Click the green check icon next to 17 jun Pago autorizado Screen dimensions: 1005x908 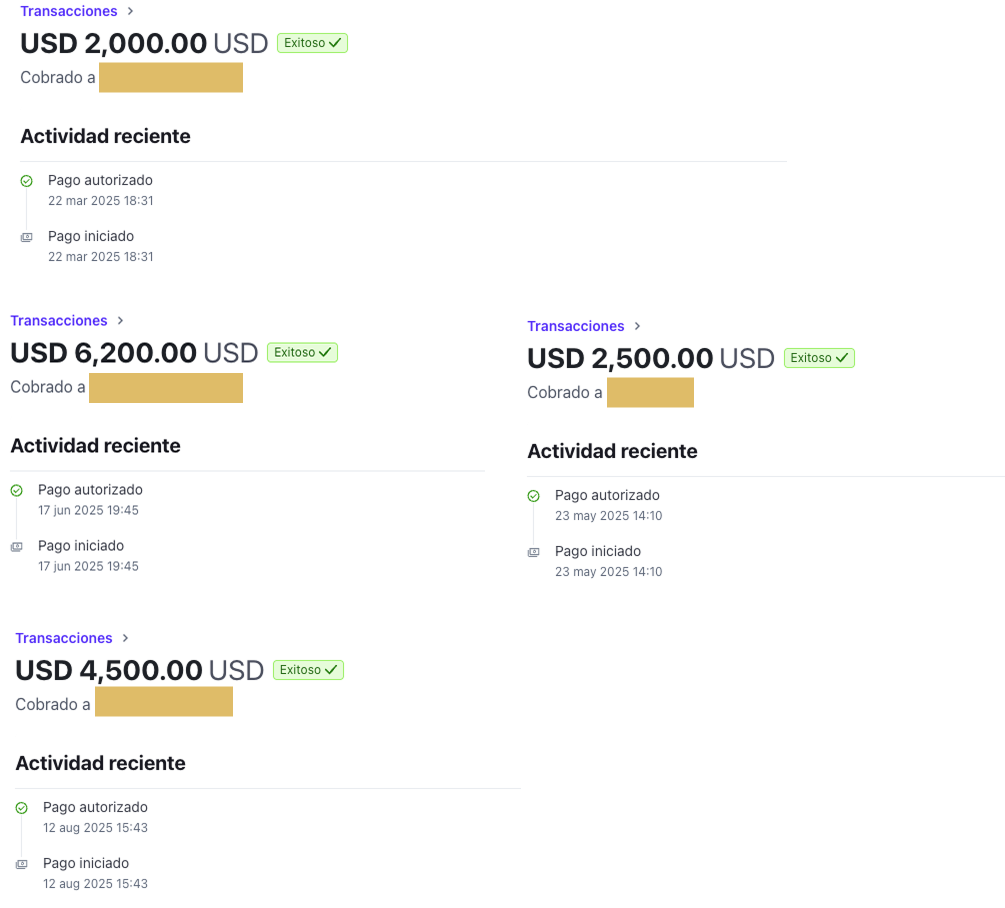(x=16, y=491)
